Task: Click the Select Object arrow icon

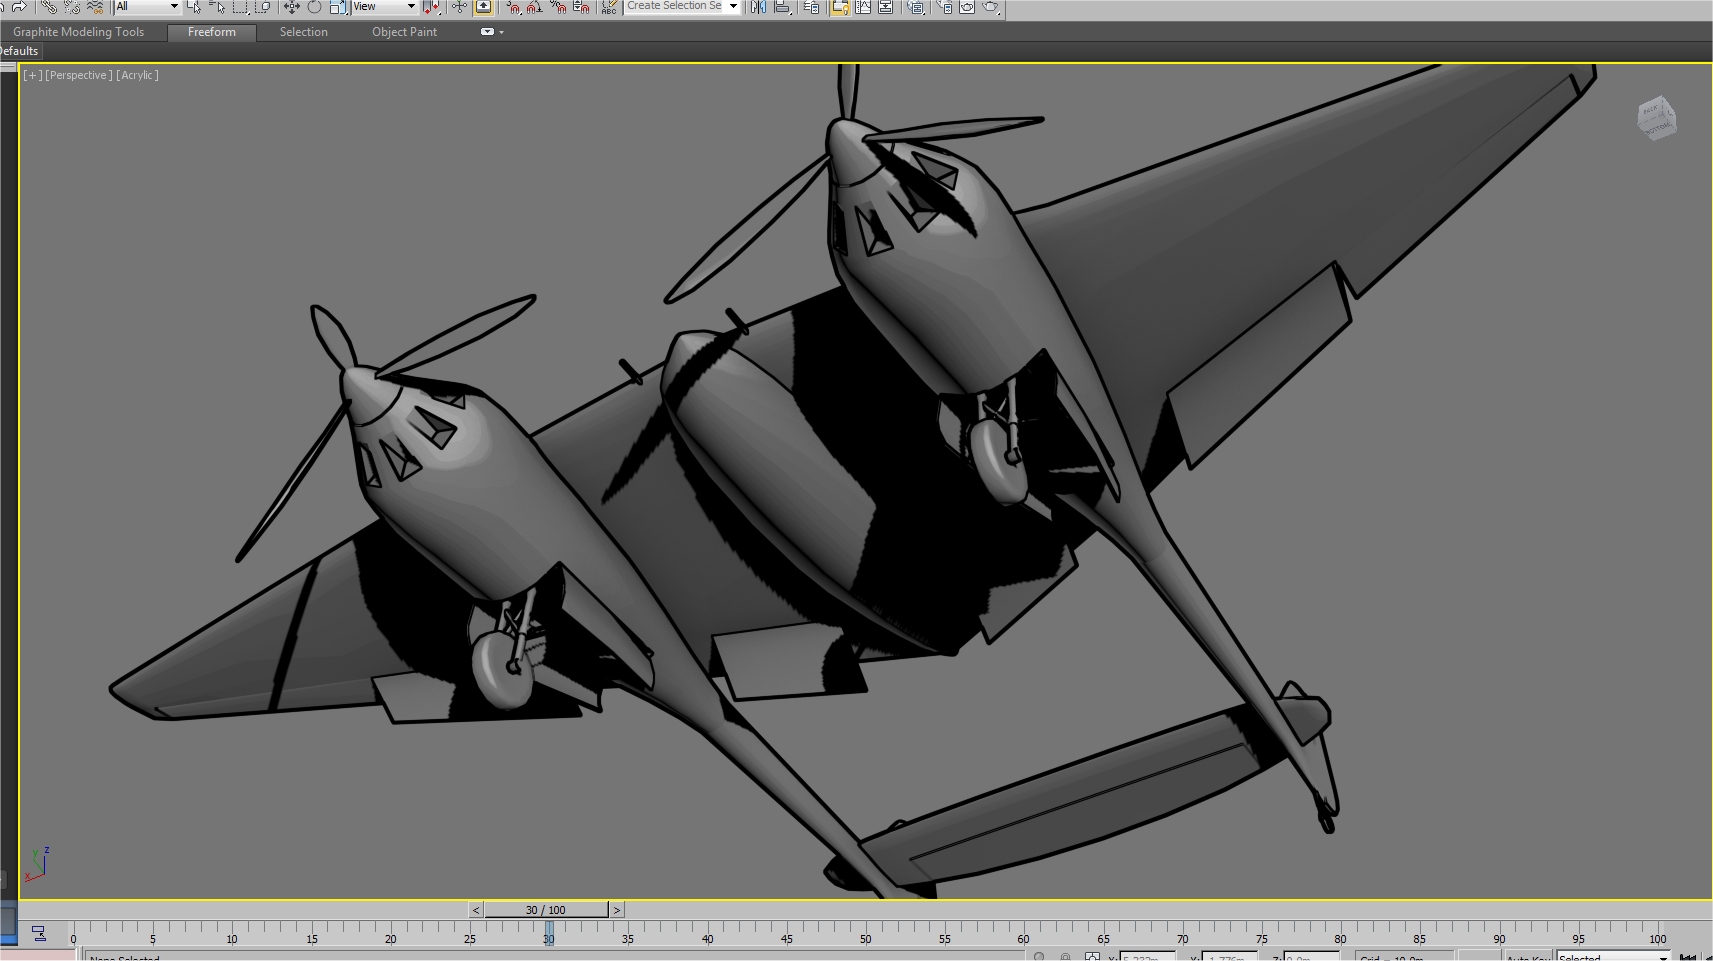Action: (193, 7)
